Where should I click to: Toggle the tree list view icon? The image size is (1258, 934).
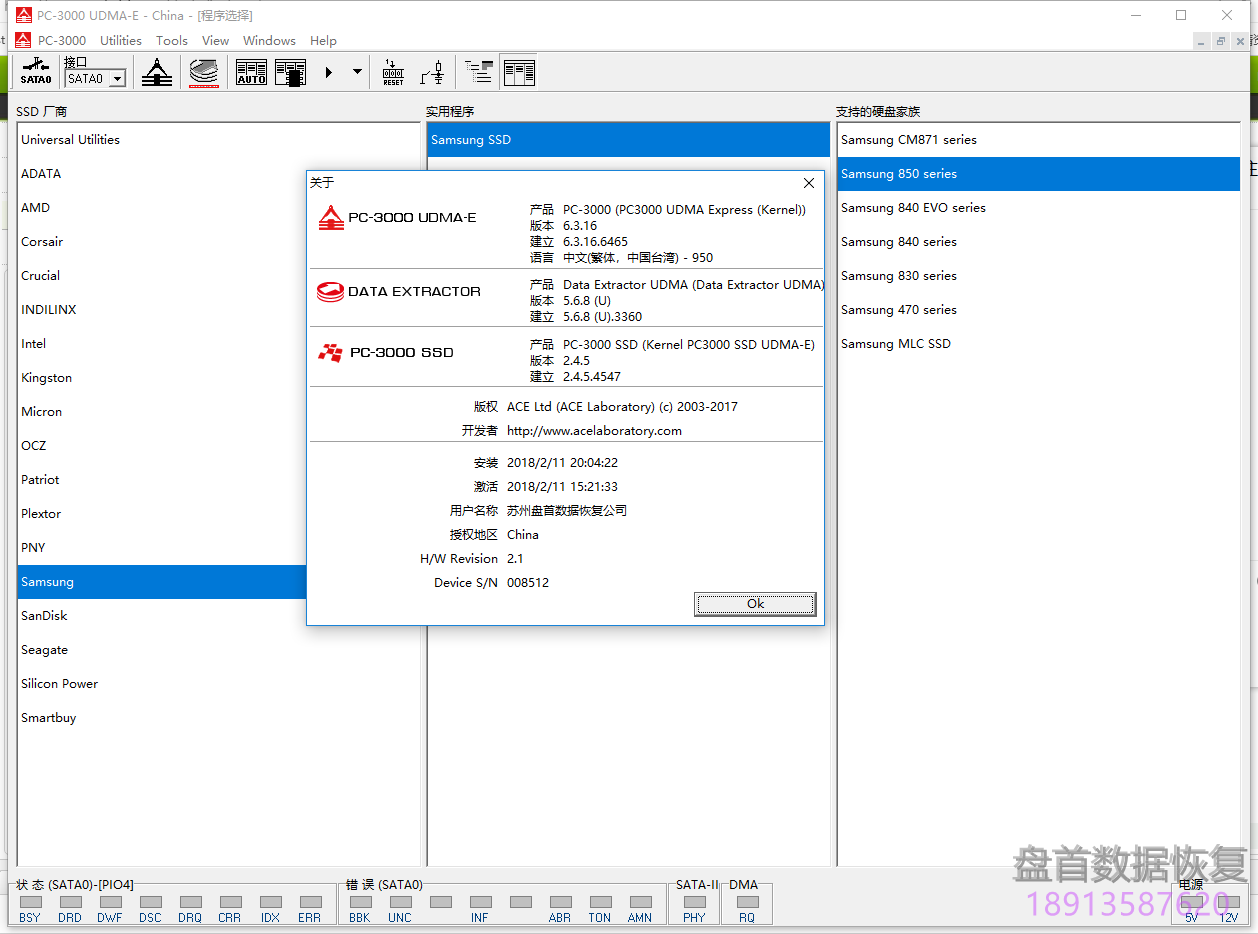click(x=480, y=72)
